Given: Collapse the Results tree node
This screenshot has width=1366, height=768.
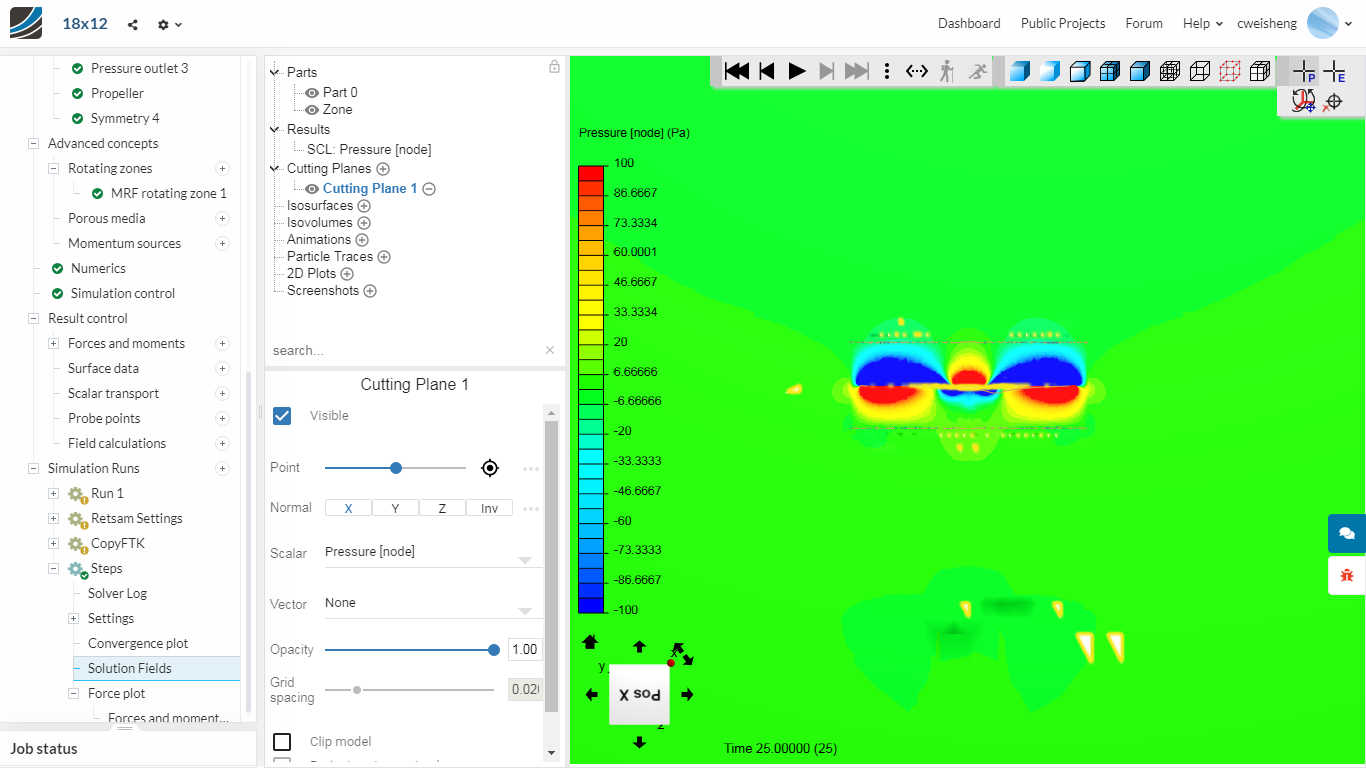Looking at the screenshot, I should point(275,130).
